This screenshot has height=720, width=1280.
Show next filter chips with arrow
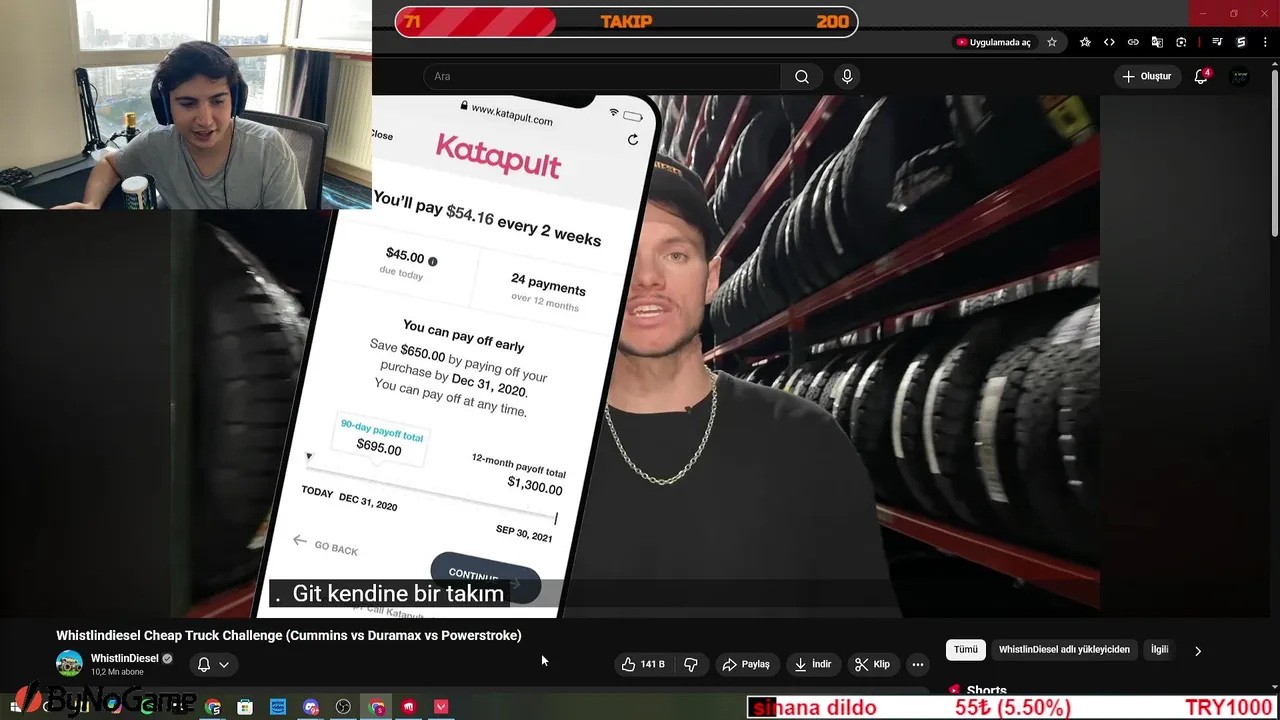tap(1198, 651)
